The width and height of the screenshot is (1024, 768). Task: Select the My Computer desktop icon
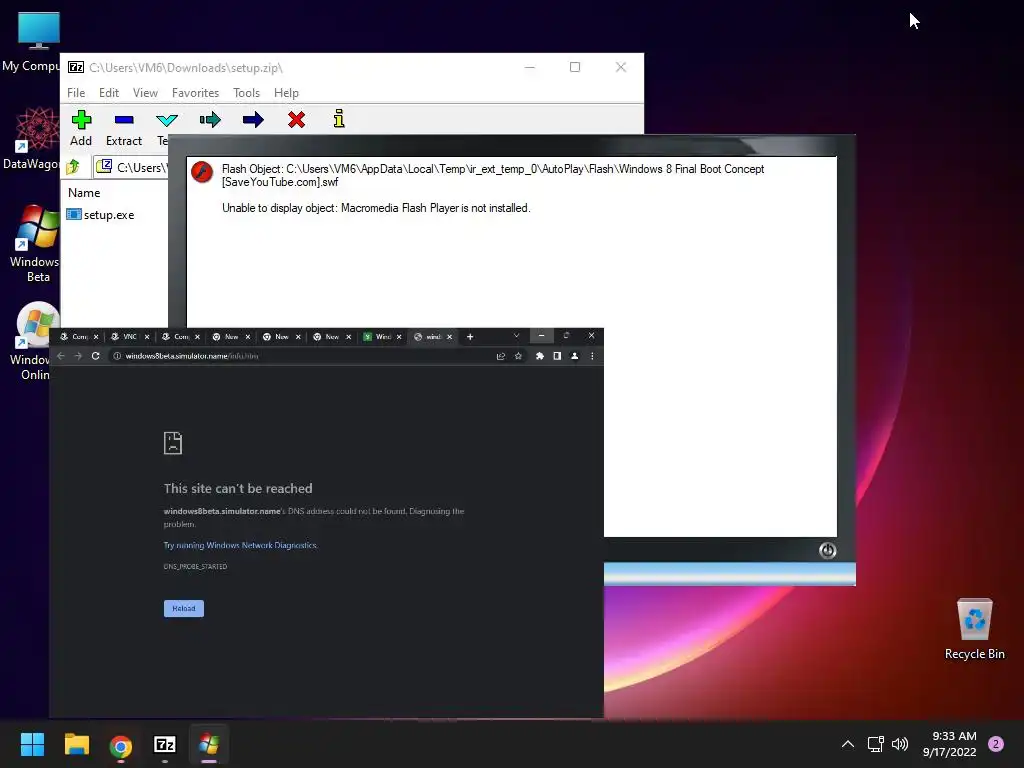point(31,42)
